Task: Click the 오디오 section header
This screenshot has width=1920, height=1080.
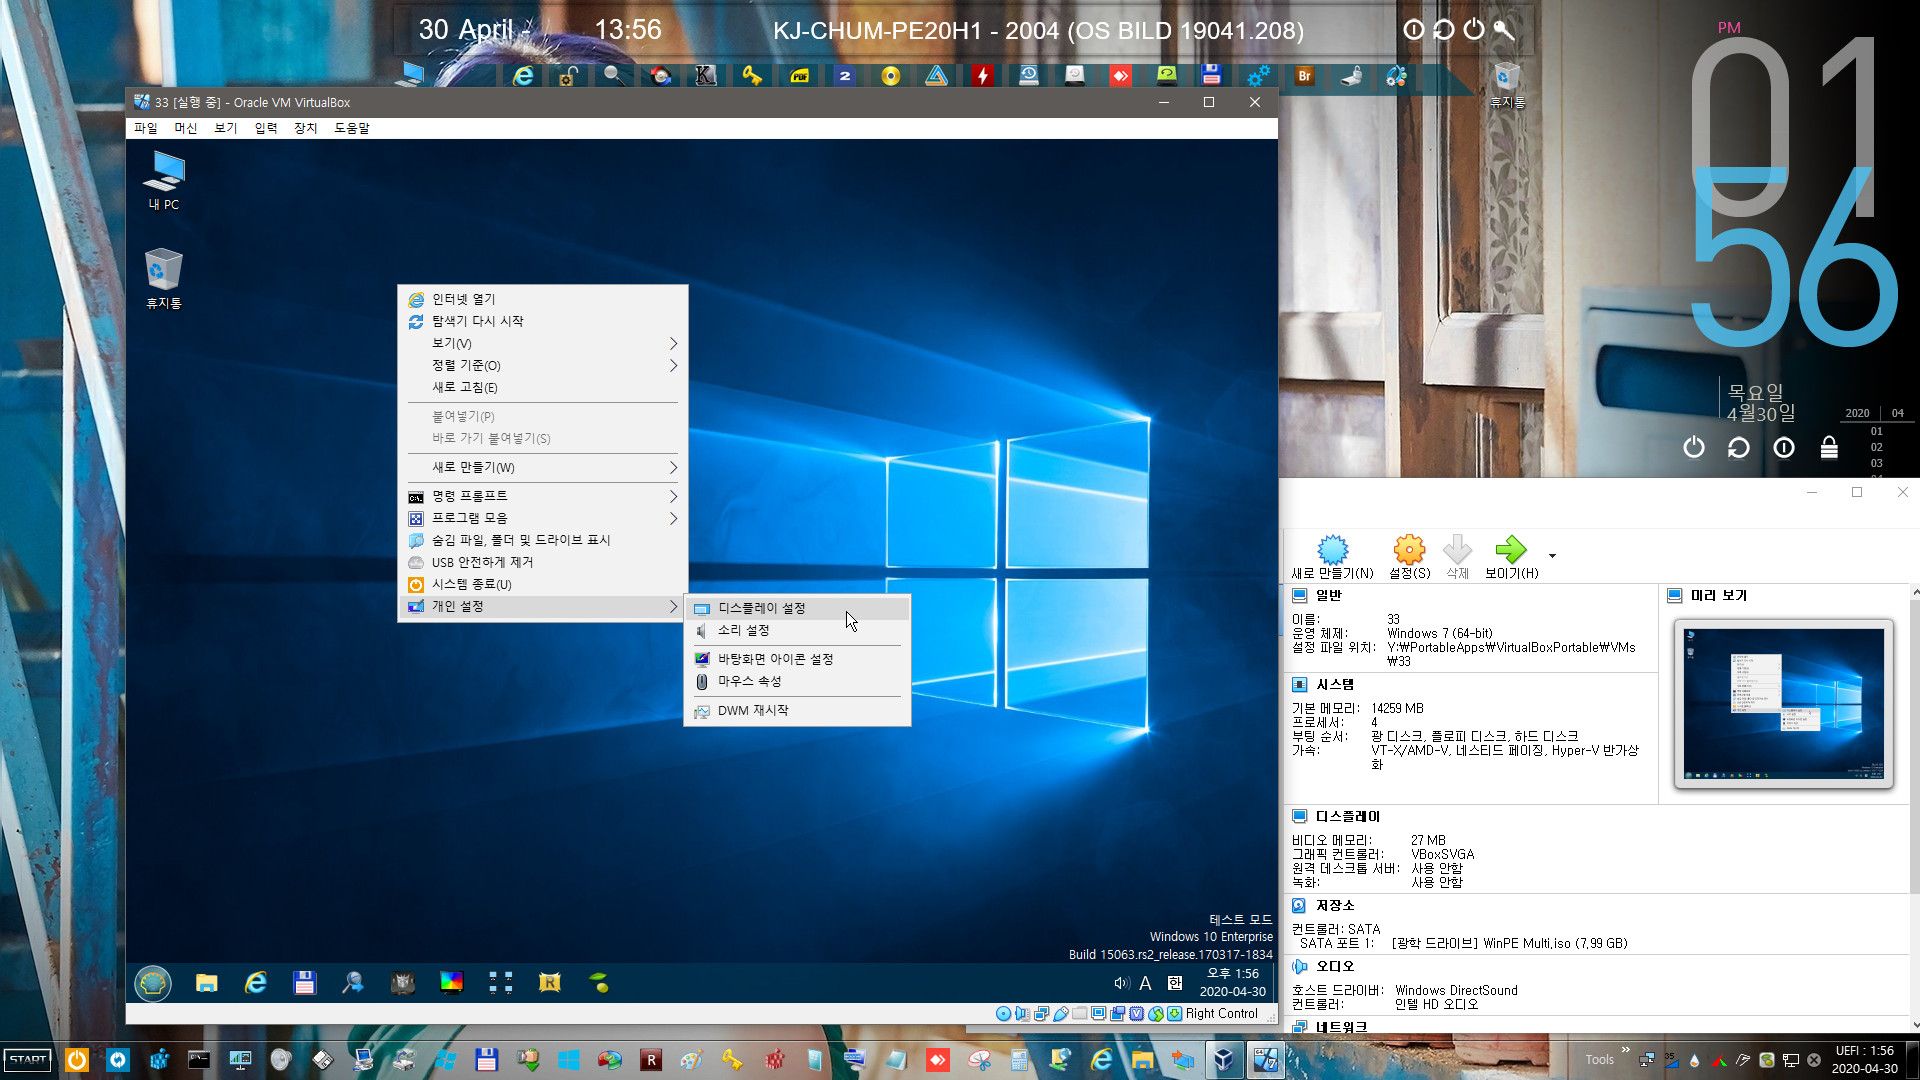Action: [x=1323, y=966]
